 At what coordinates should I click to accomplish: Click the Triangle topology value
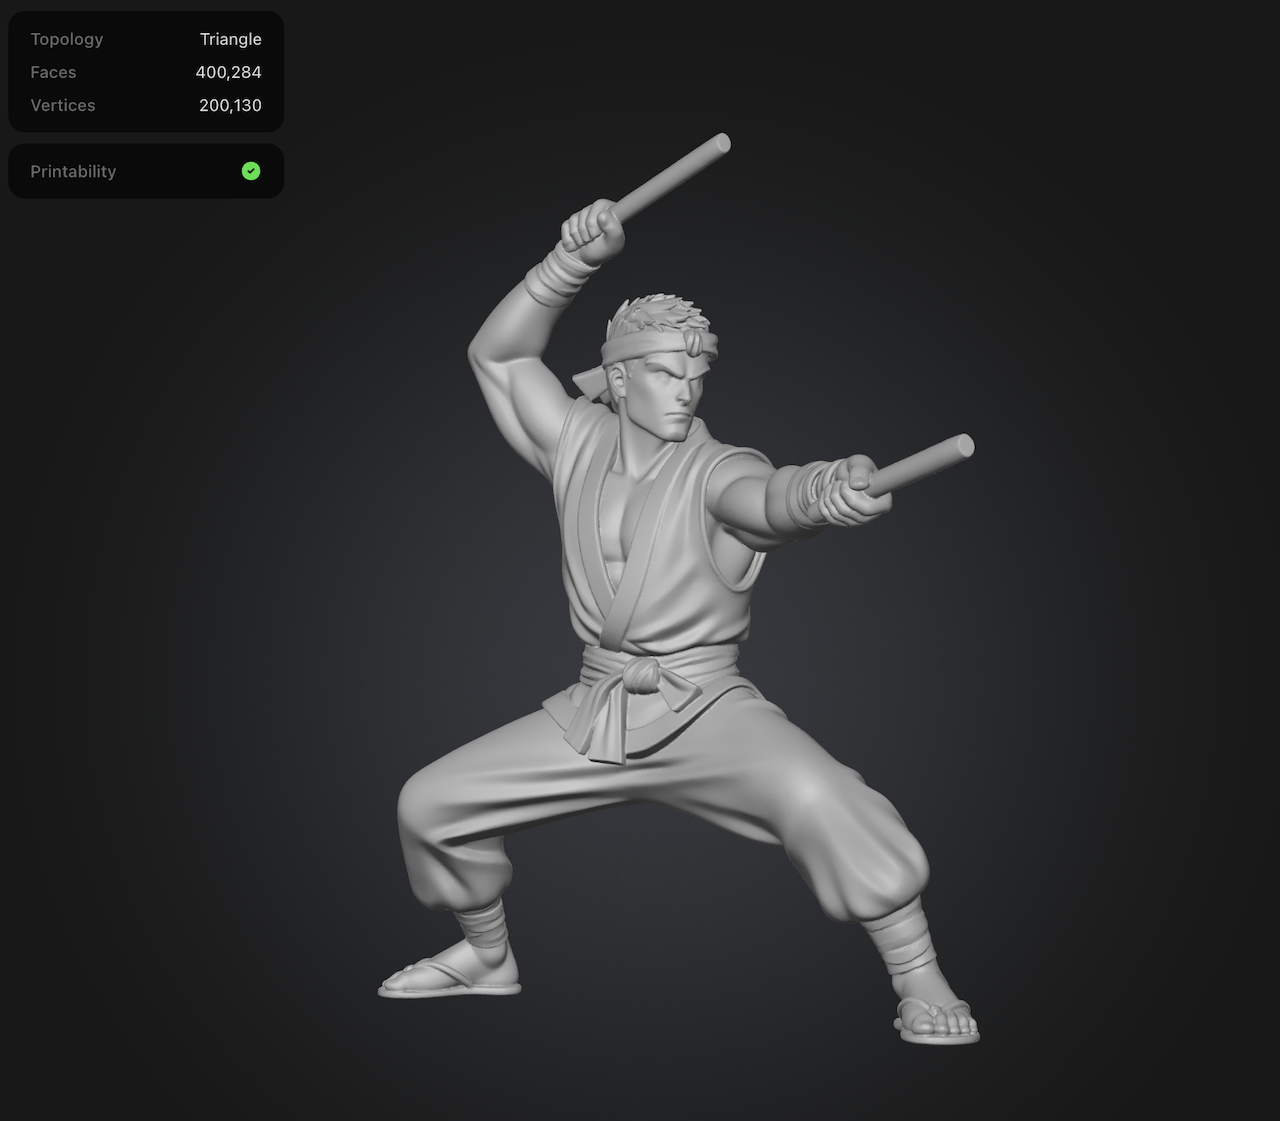coord(230,39)
